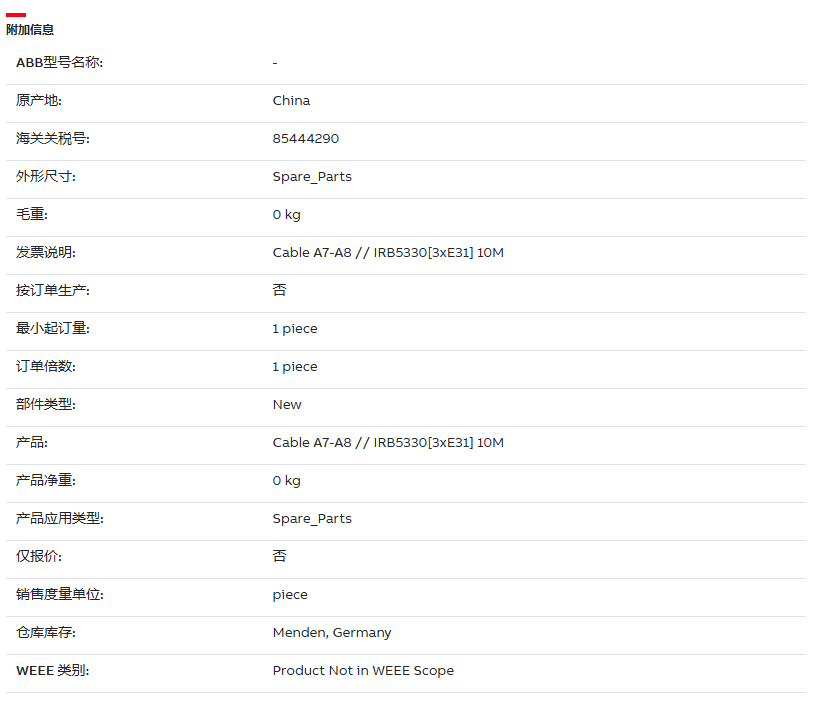Click the 产品 label
Screen dimensions: 817x701
point(32,442)
